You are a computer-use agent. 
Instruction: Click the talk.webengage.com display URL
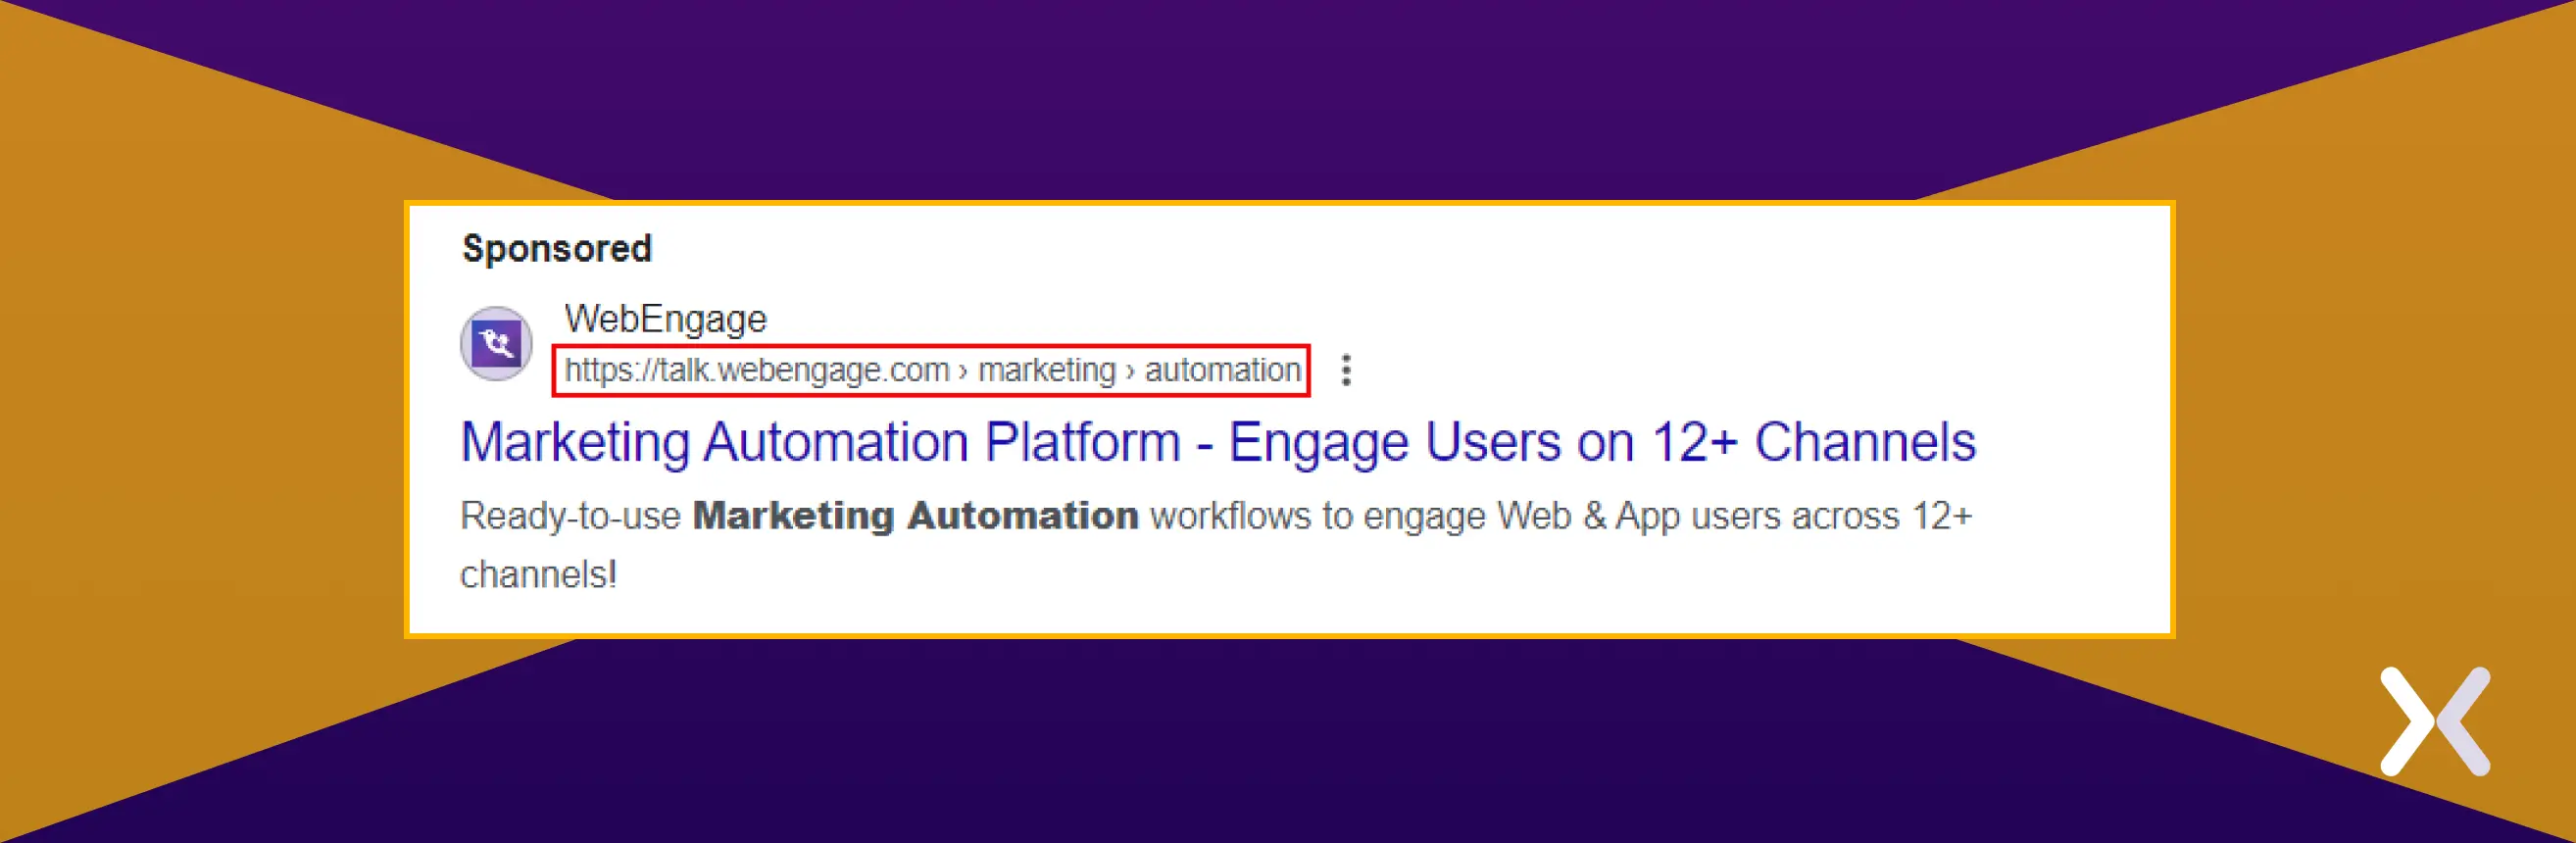tap(932, 370)
